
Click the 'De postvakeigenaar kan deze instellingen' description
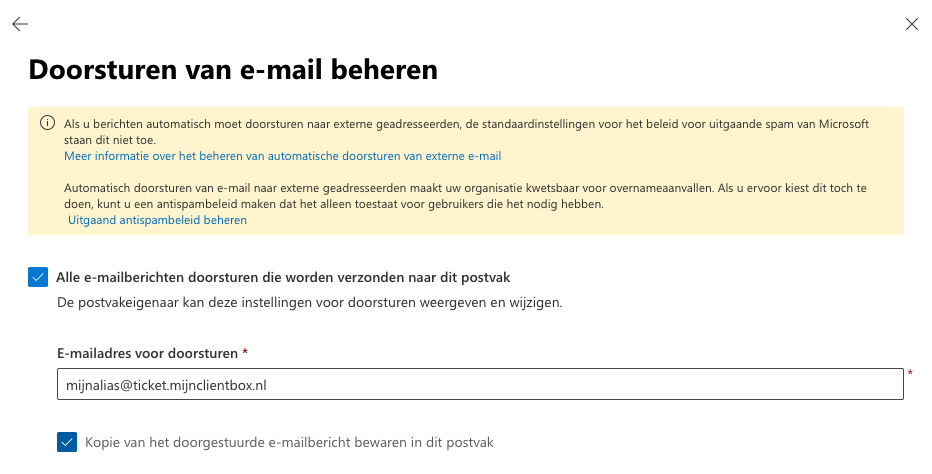click(310, 302)
